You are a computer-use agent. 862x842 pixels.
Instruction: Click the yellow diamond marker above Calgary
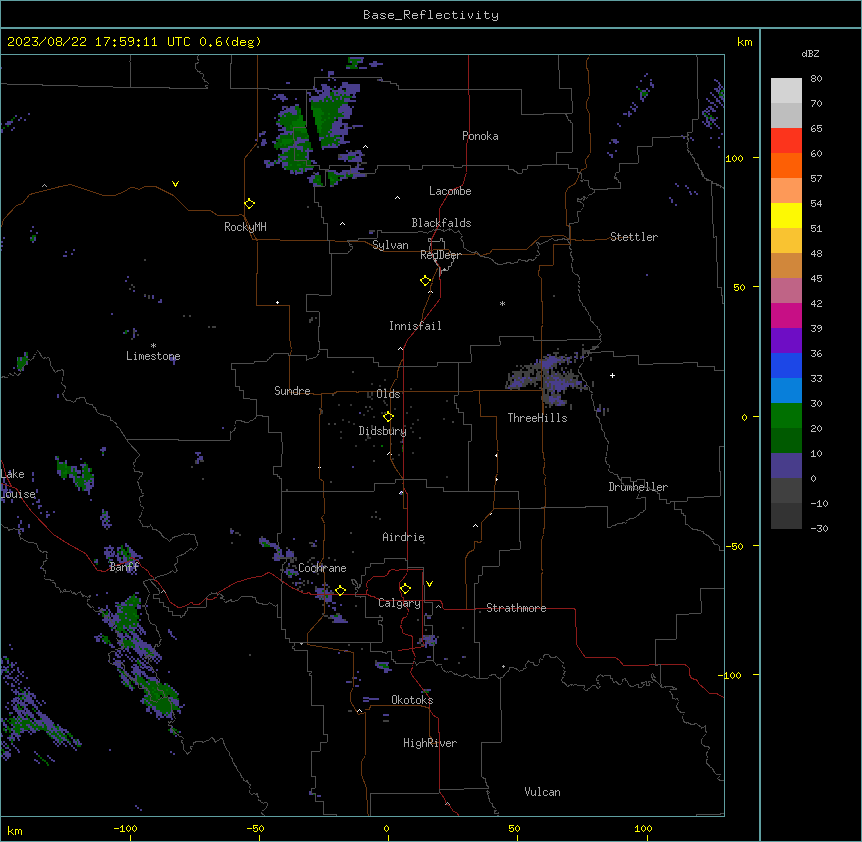tap(405, 589)
